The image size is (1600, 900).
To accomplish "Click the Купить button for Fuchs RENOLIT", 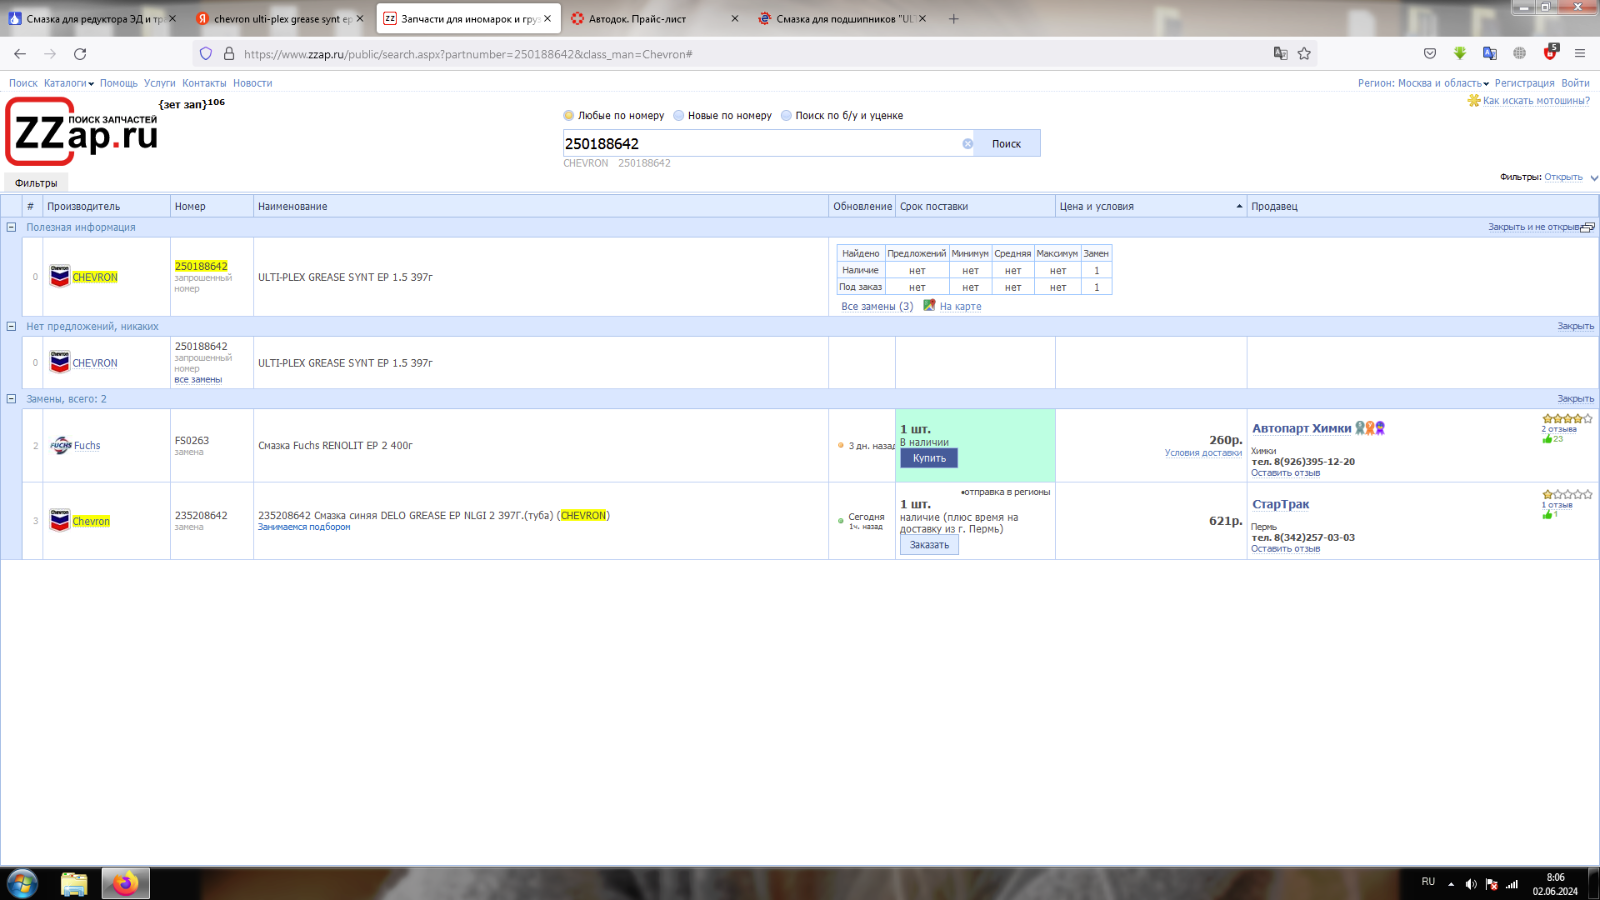I will 929,458.
